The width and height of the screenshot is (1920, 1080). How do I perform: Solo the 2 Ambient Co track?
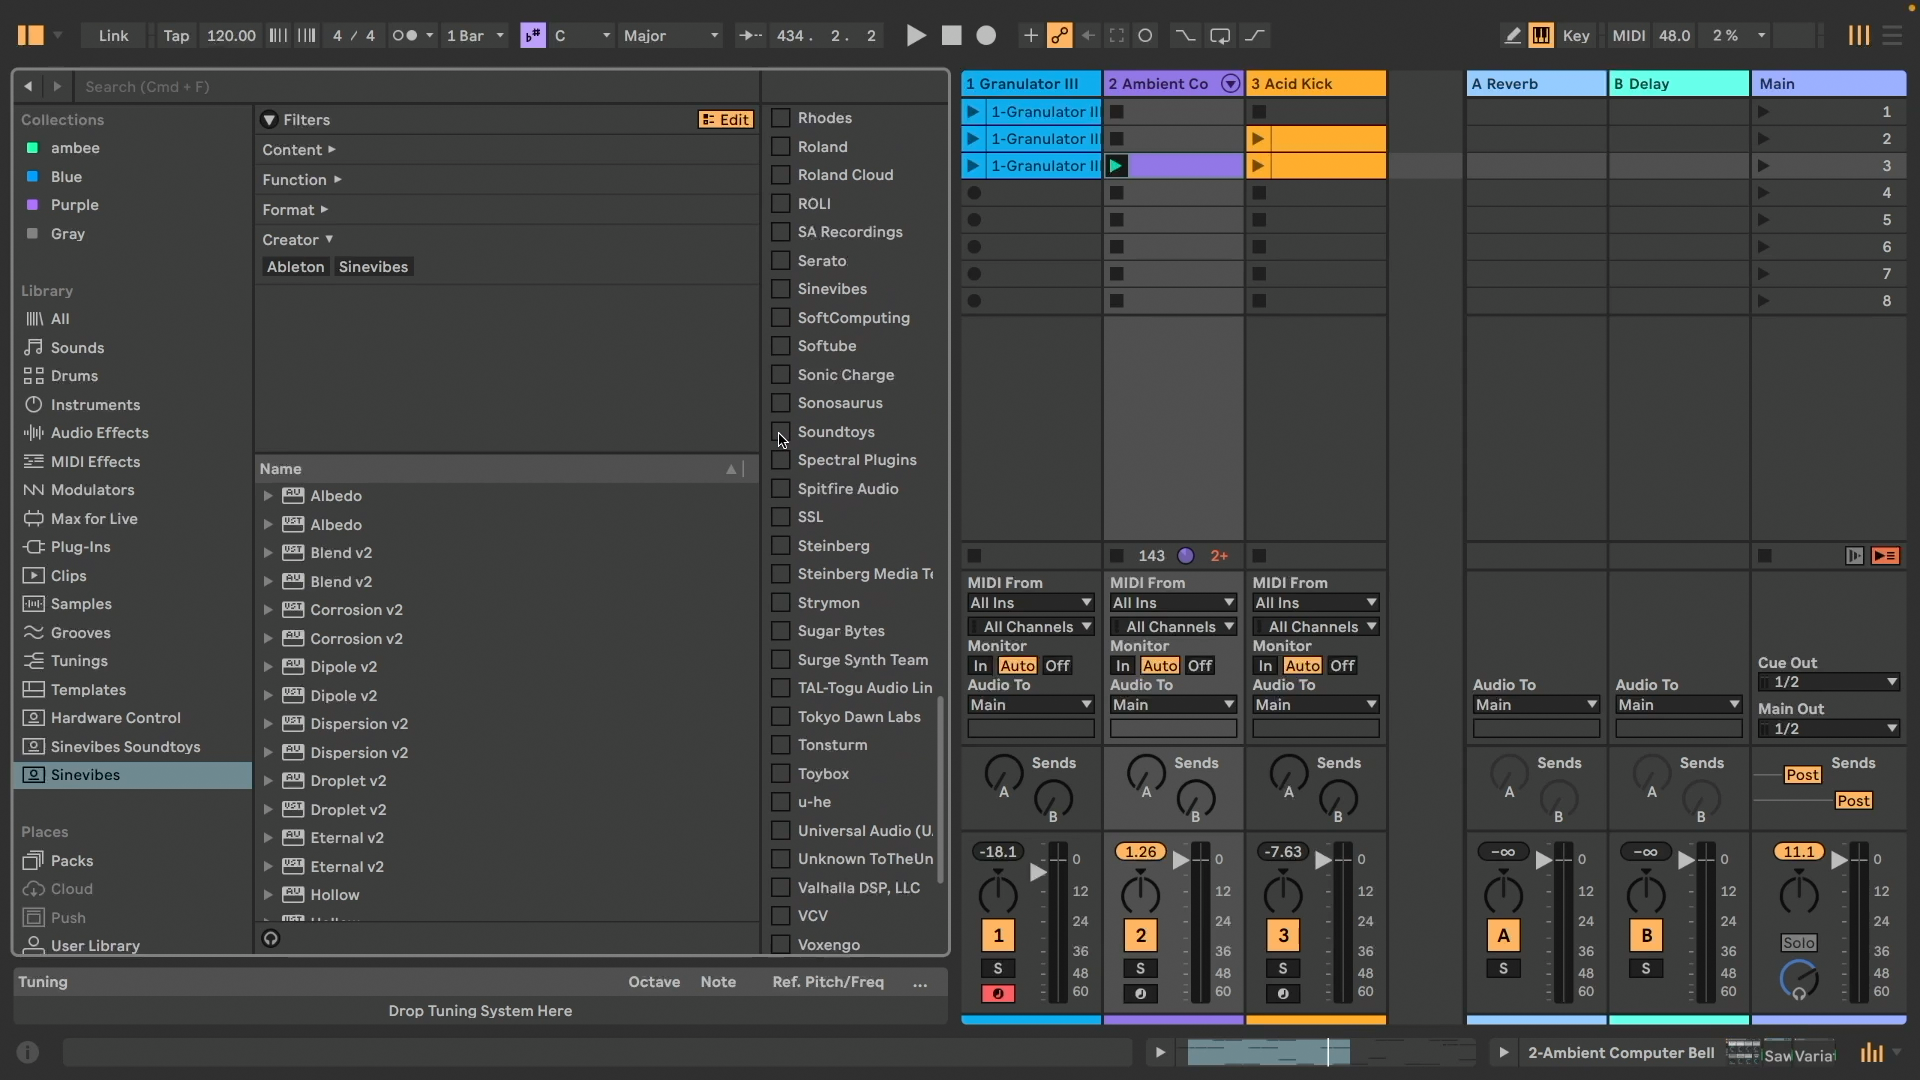point(1140,968)
